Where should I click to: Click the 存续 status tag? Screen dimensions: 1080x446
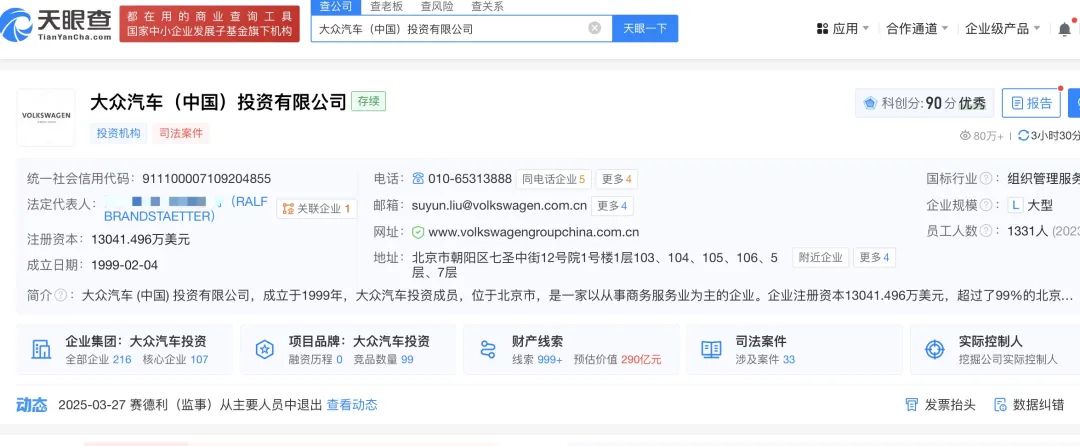click(368, 101)
